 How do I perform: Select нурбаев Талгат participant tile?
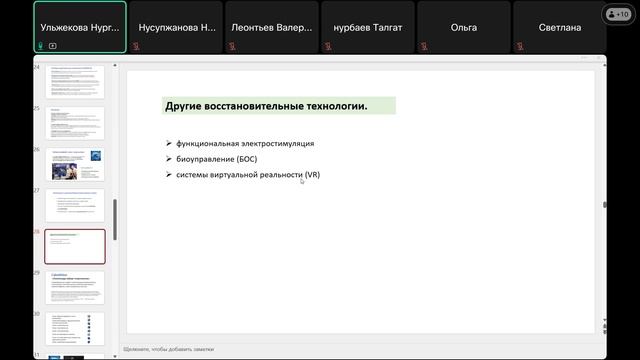pyautogui.click(x=368, y=27)
